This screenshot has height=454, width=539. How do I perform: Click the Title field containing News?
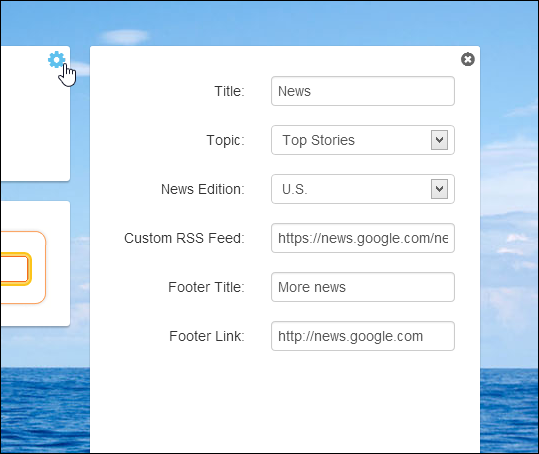[363, 91]
